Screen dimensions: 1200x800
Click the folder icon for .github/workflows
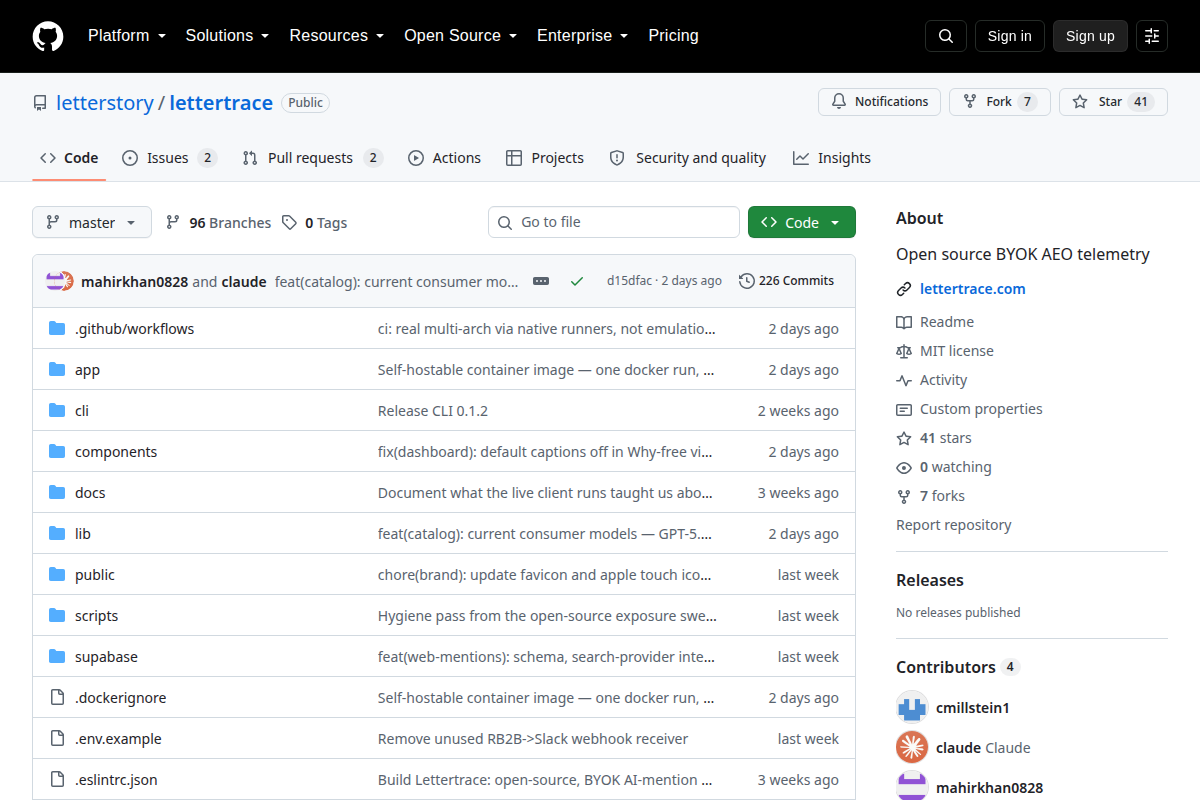(57, 329)
